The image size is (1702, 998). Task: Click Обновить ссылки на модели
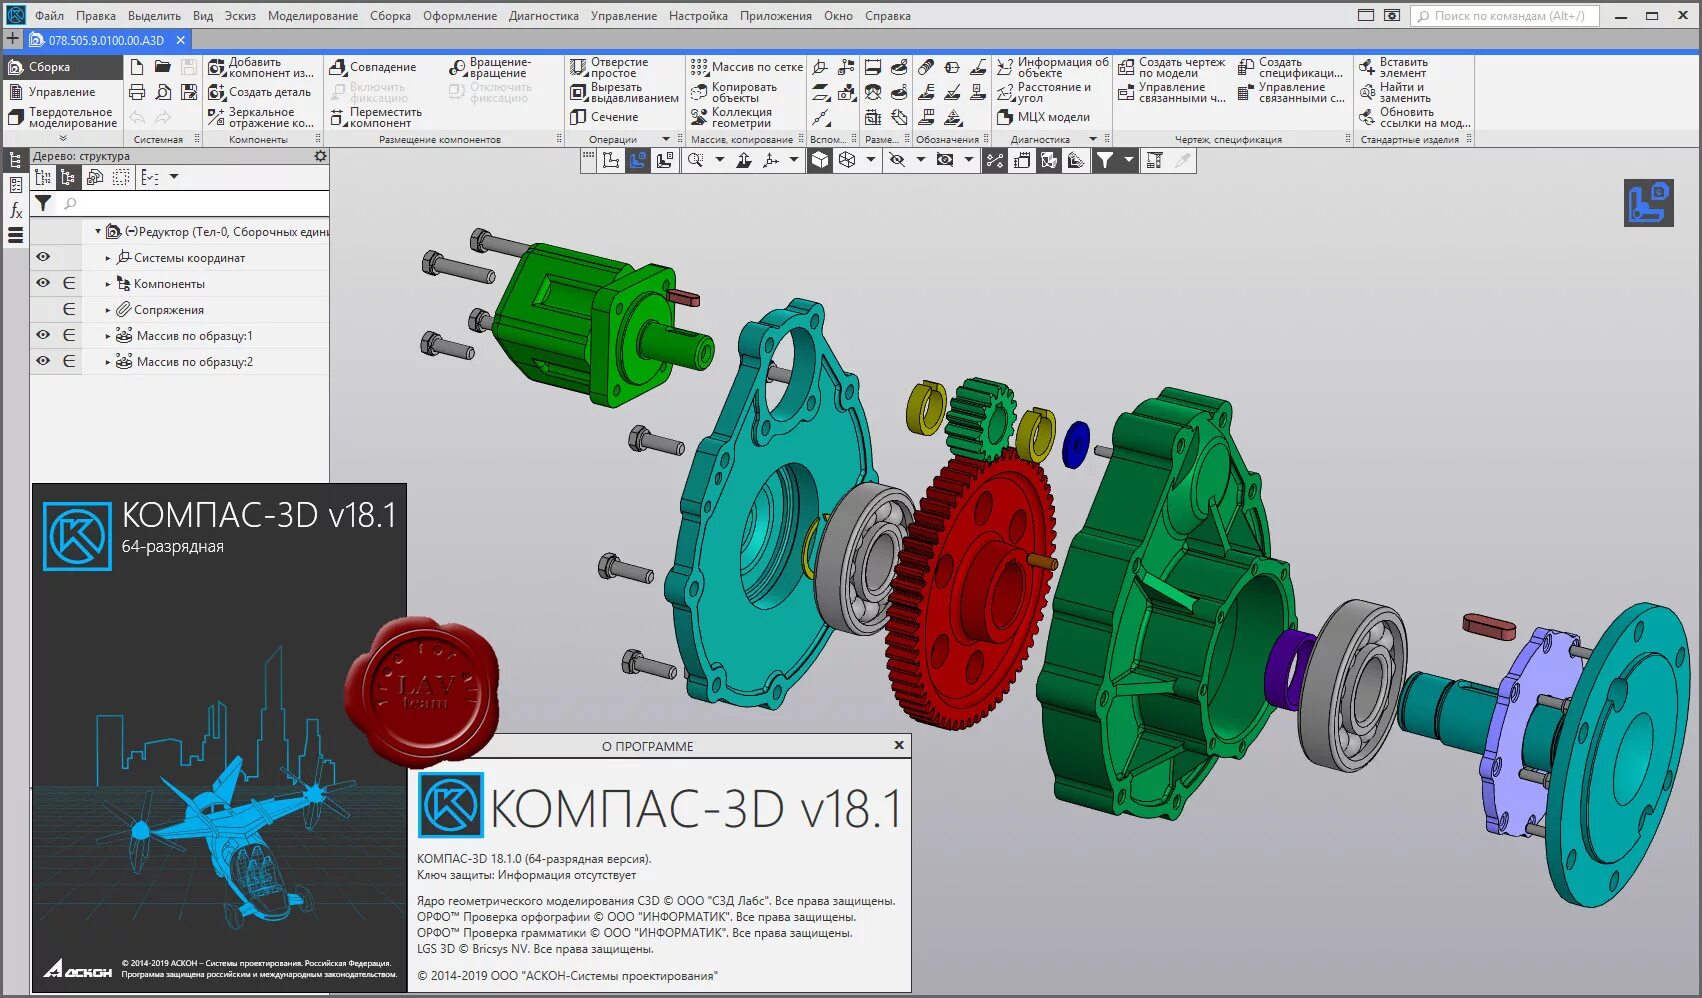click(x=1414, y=118)
